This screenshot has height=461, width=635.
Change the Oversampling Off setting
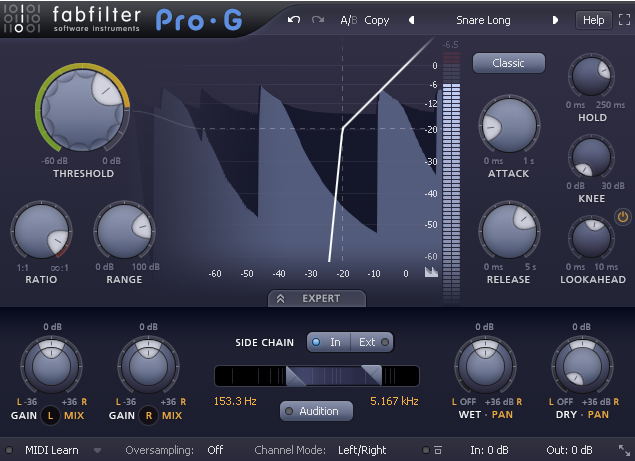pyautogui.click(x=215, y=450)
